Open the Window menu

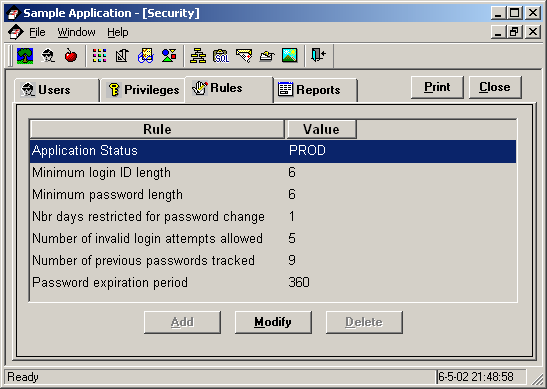coord(76,32)
